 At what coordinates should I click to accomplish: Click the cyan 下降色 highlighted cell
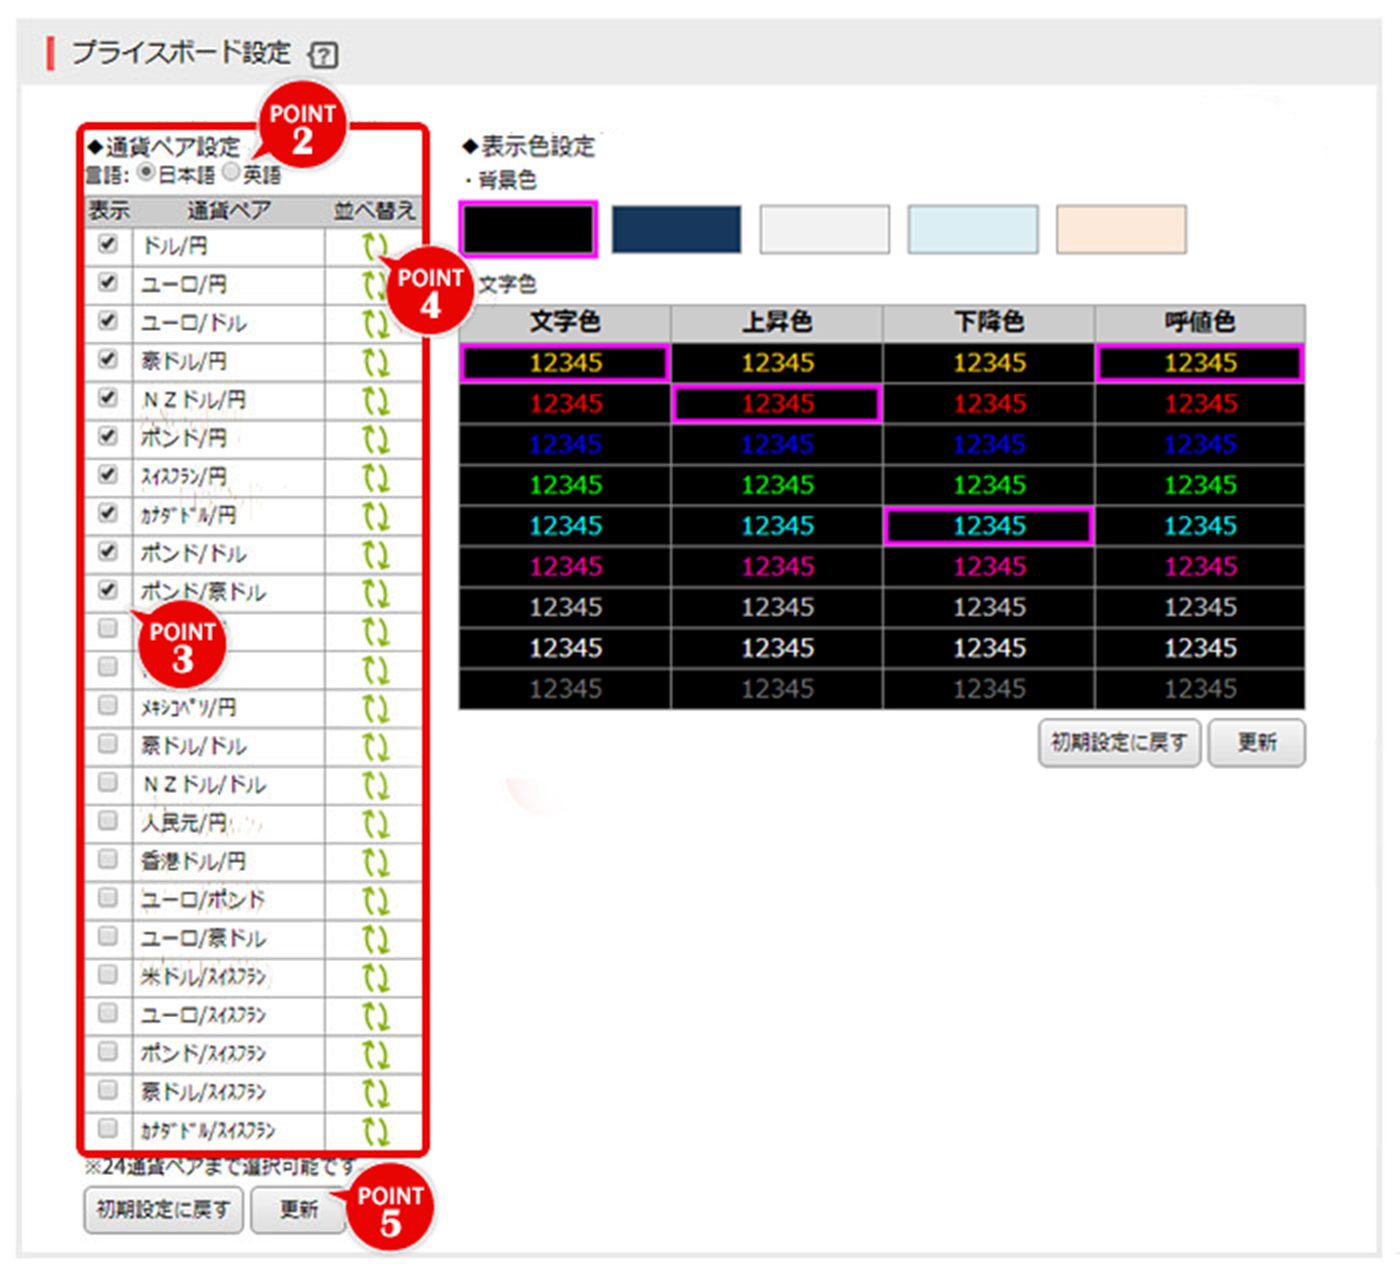coord(988,525)
